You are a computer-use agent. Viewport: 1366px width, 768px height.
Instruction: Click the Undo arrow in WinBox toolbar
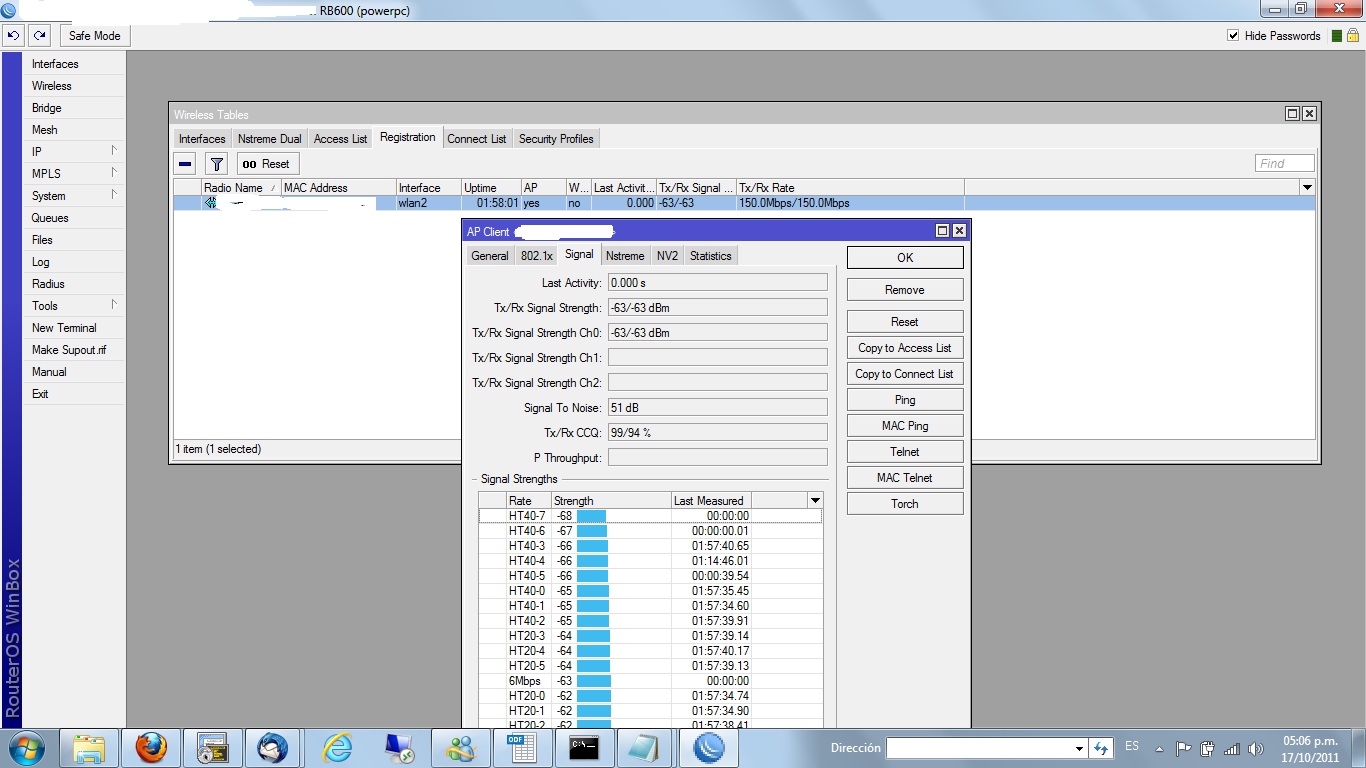click(14, 35)
